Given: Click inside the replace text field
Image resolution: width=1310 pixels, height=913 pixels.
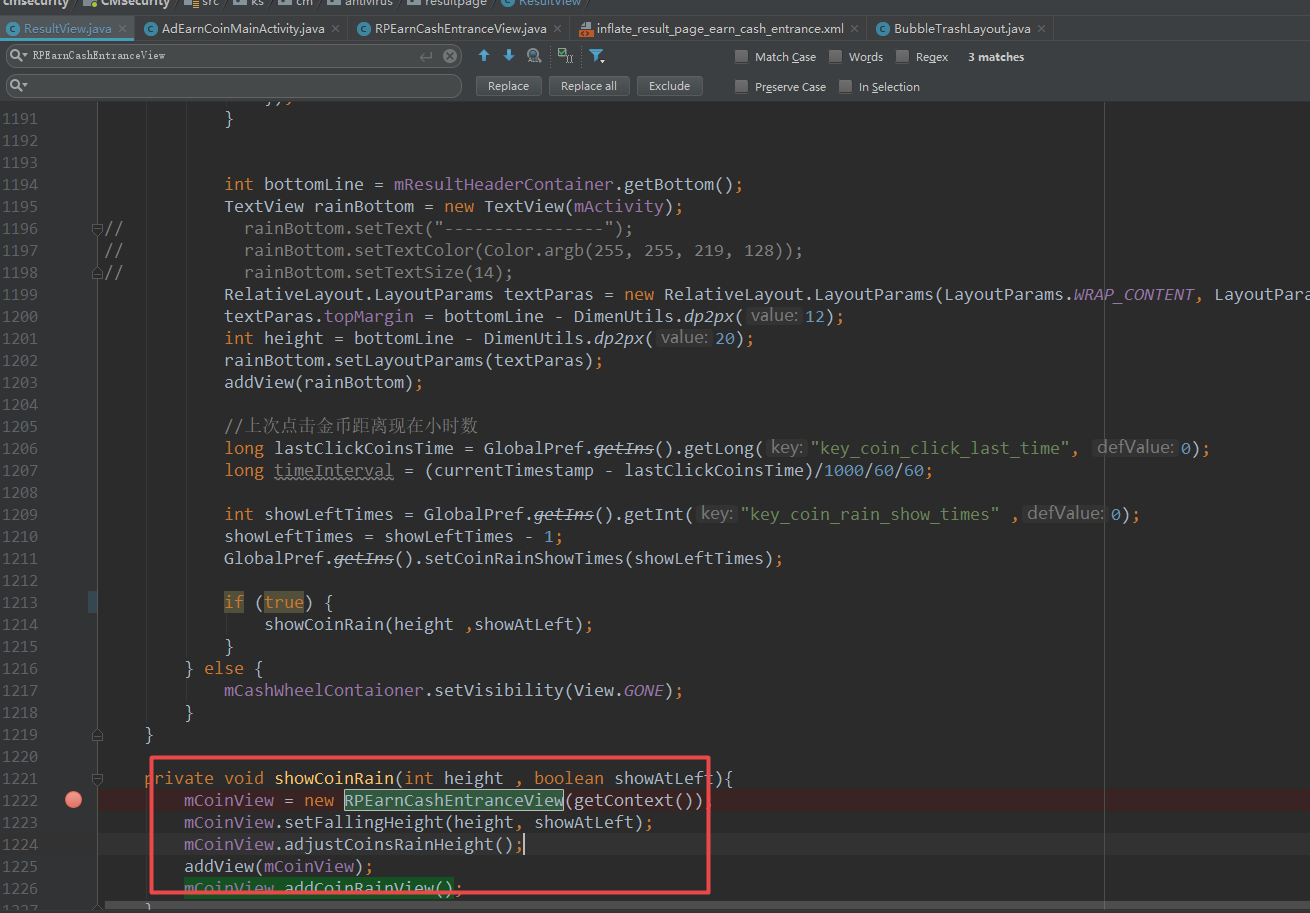Looking at the screenshot, I should 240,86.
